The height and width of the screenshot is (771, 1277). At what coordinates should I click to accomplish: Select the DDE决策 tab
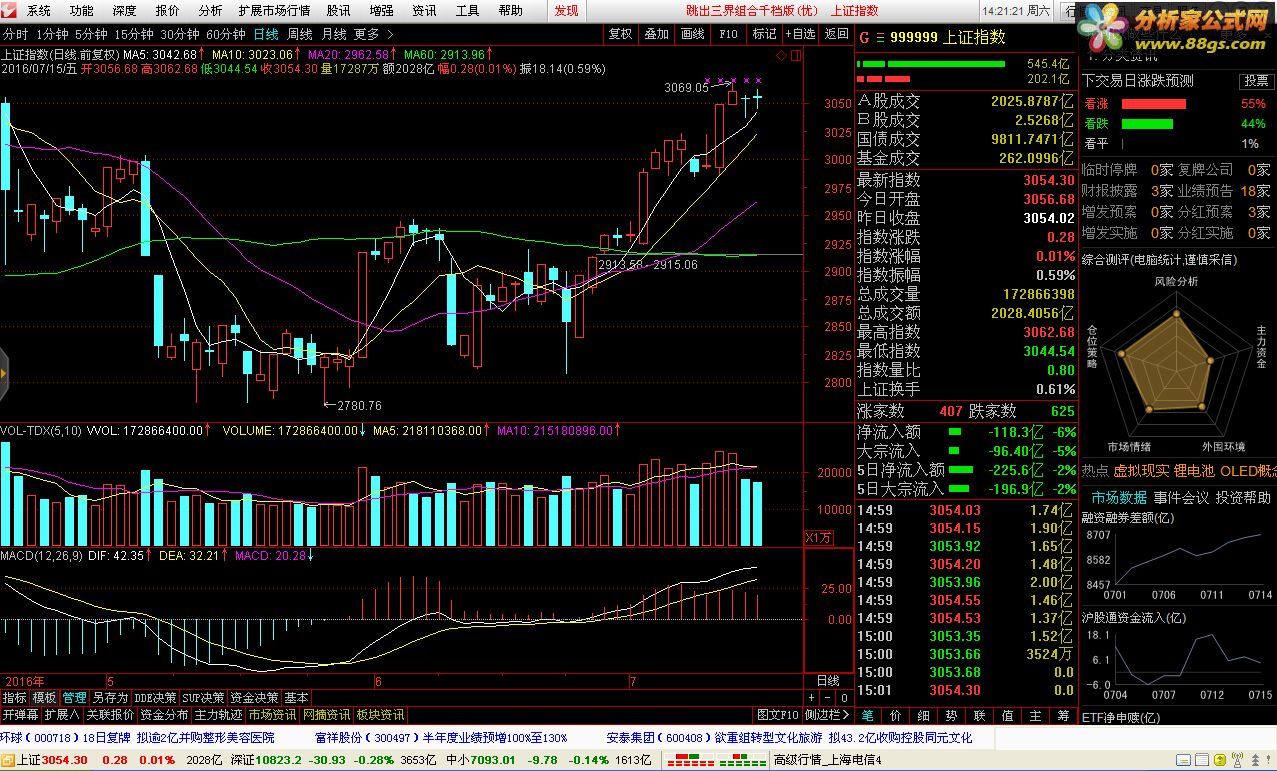click(x=155, y=697)
